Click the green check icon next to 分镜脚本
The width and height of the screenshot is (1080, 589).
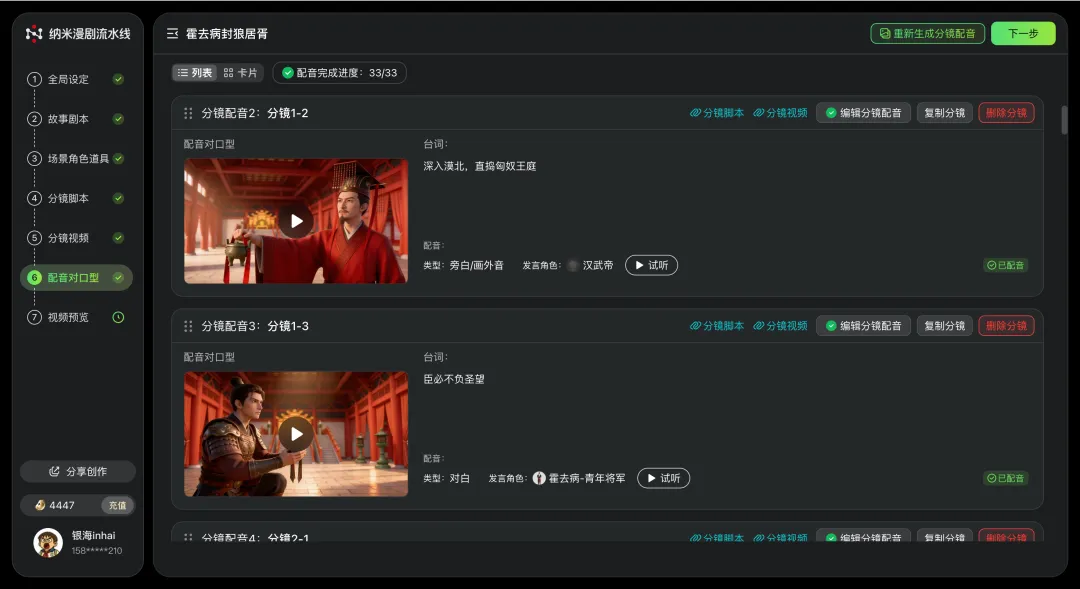tap(118, 198)
